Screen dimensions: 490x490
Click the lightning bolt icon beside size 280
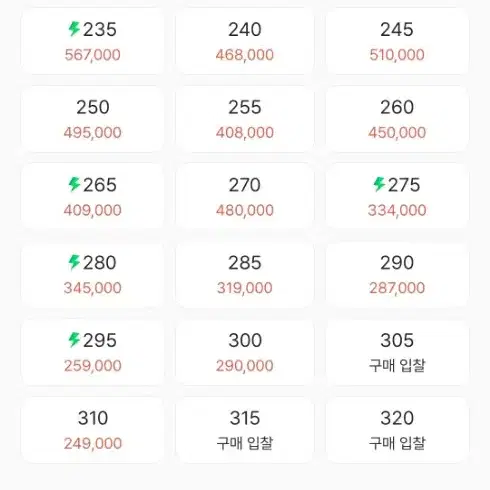(x=74, y=262)
